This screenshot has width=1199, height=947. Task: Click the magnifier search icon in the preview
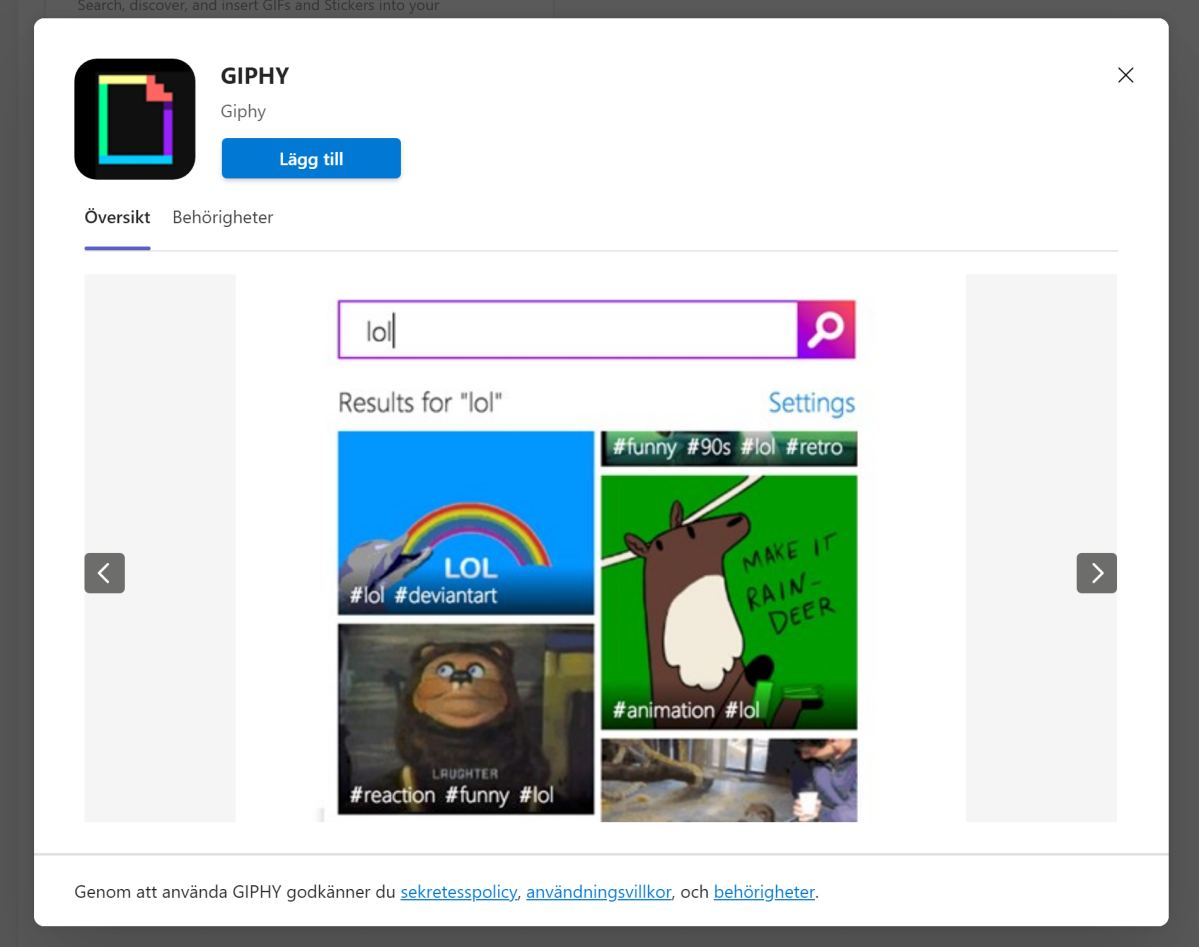(826, 330)
